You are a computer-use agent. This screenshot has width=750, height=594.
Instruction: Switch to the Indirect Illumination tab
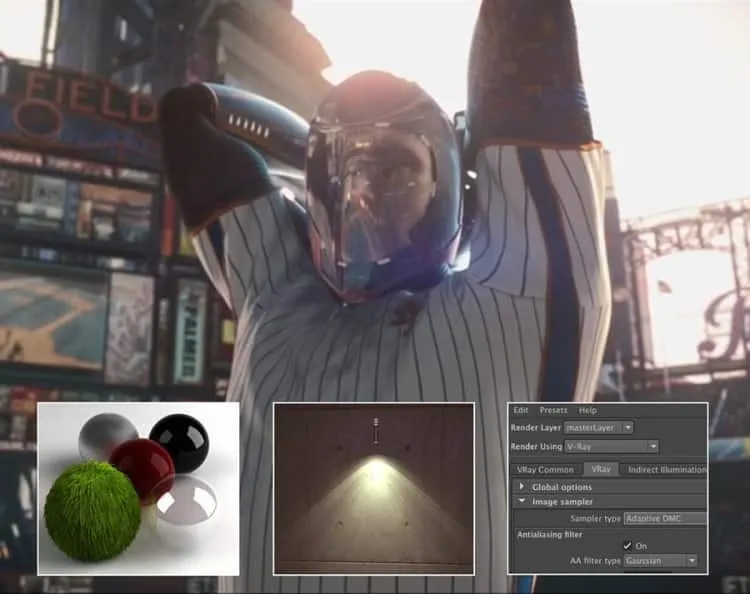pyautogui.click(x=666, y=470)
